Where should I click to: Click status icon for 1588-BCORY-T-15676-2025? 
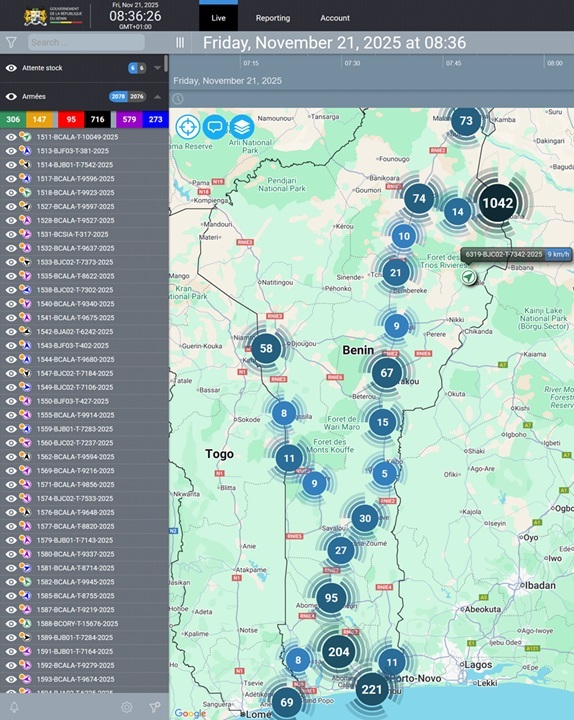tap(25, 624)
